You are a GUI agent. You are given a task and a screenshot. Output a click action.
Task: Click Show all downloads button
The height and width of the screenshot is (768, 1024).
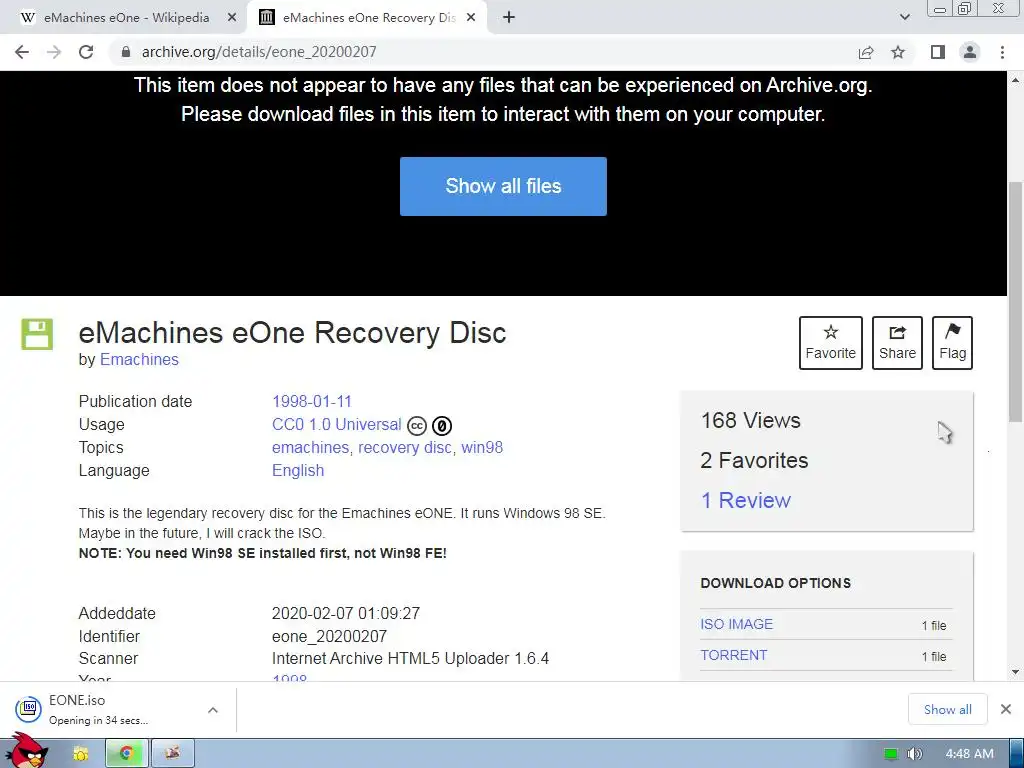click(948, 709)
